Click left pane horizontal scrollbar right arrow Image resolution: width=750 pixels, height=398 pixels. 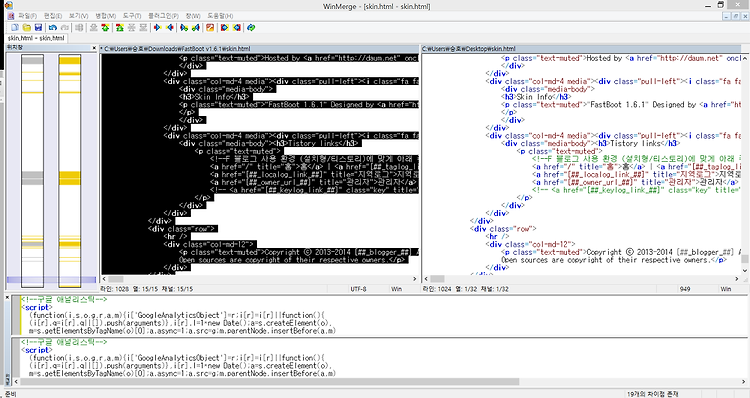[x=415, y=279]
